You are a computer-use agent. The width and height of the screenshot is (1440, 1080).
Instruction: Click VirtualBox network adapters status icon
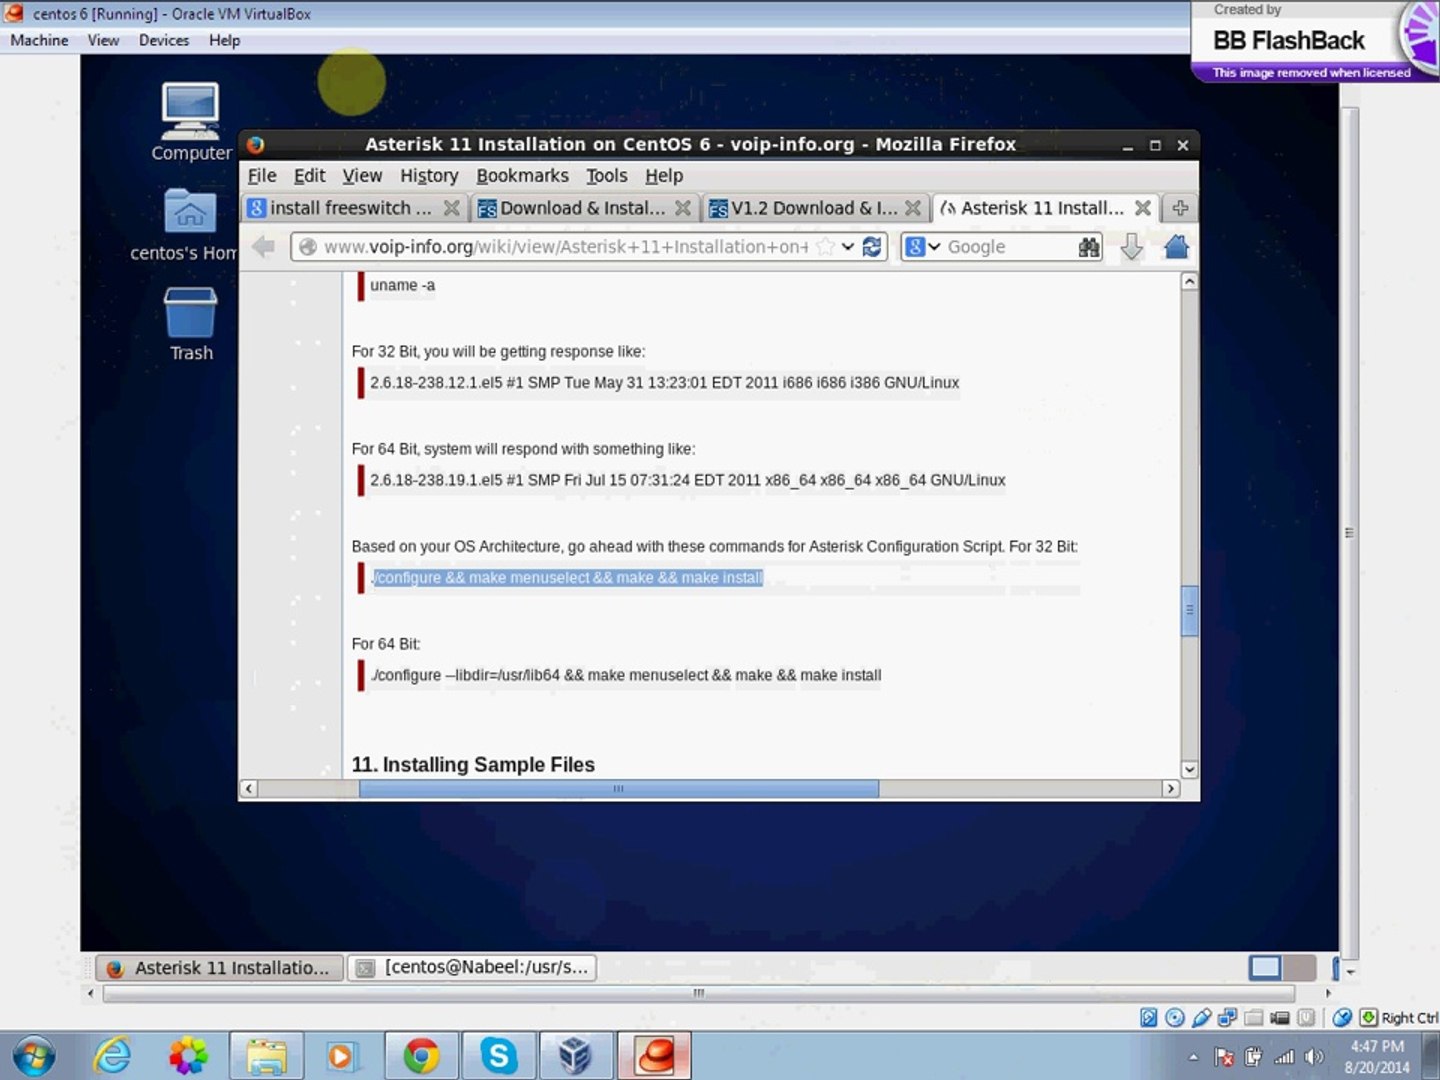[1227, 1017]
